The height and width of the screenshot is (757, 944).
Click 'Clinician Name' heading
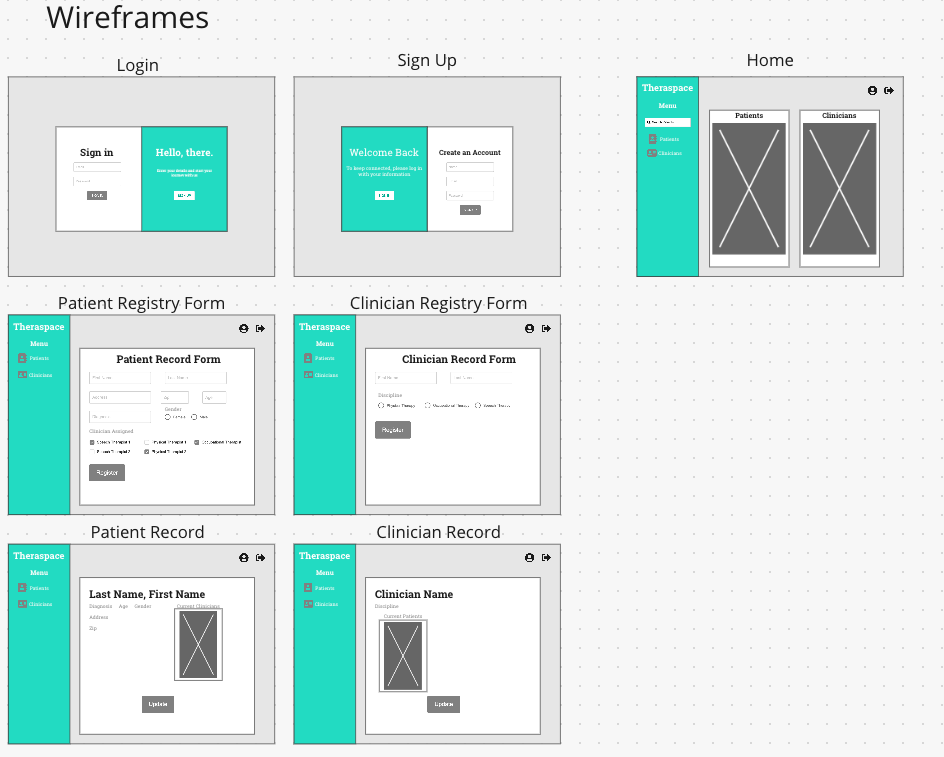[414, 594]
